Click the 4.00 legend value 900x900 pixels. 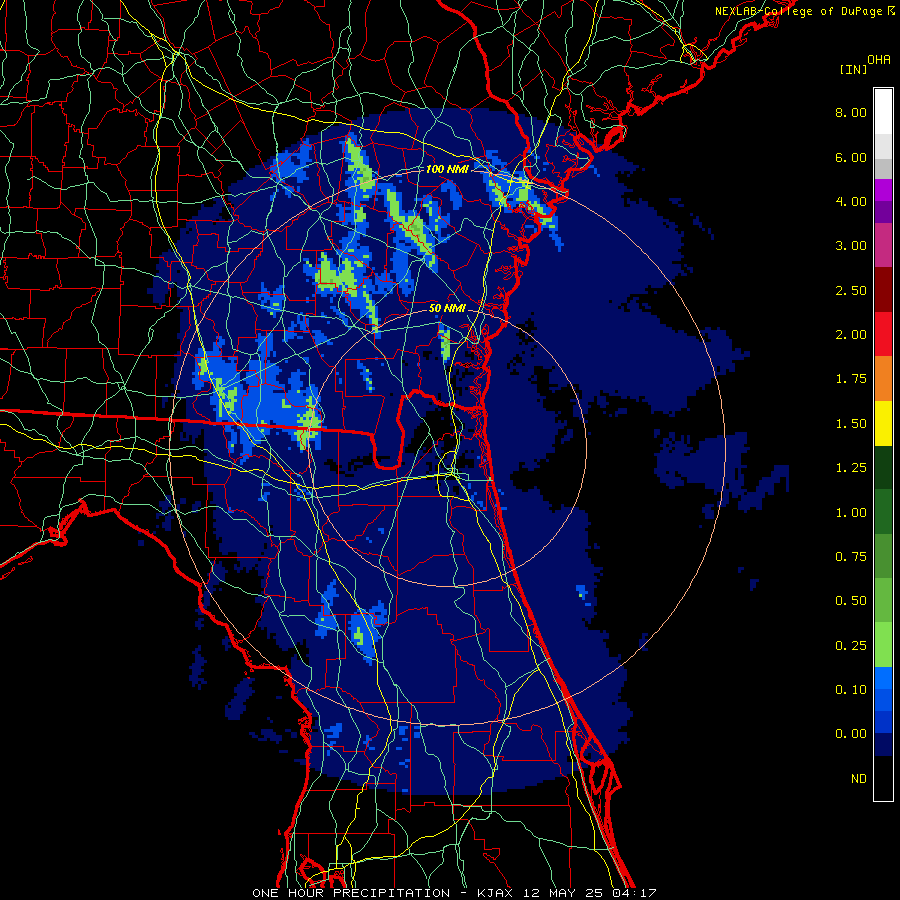(851, 201)
